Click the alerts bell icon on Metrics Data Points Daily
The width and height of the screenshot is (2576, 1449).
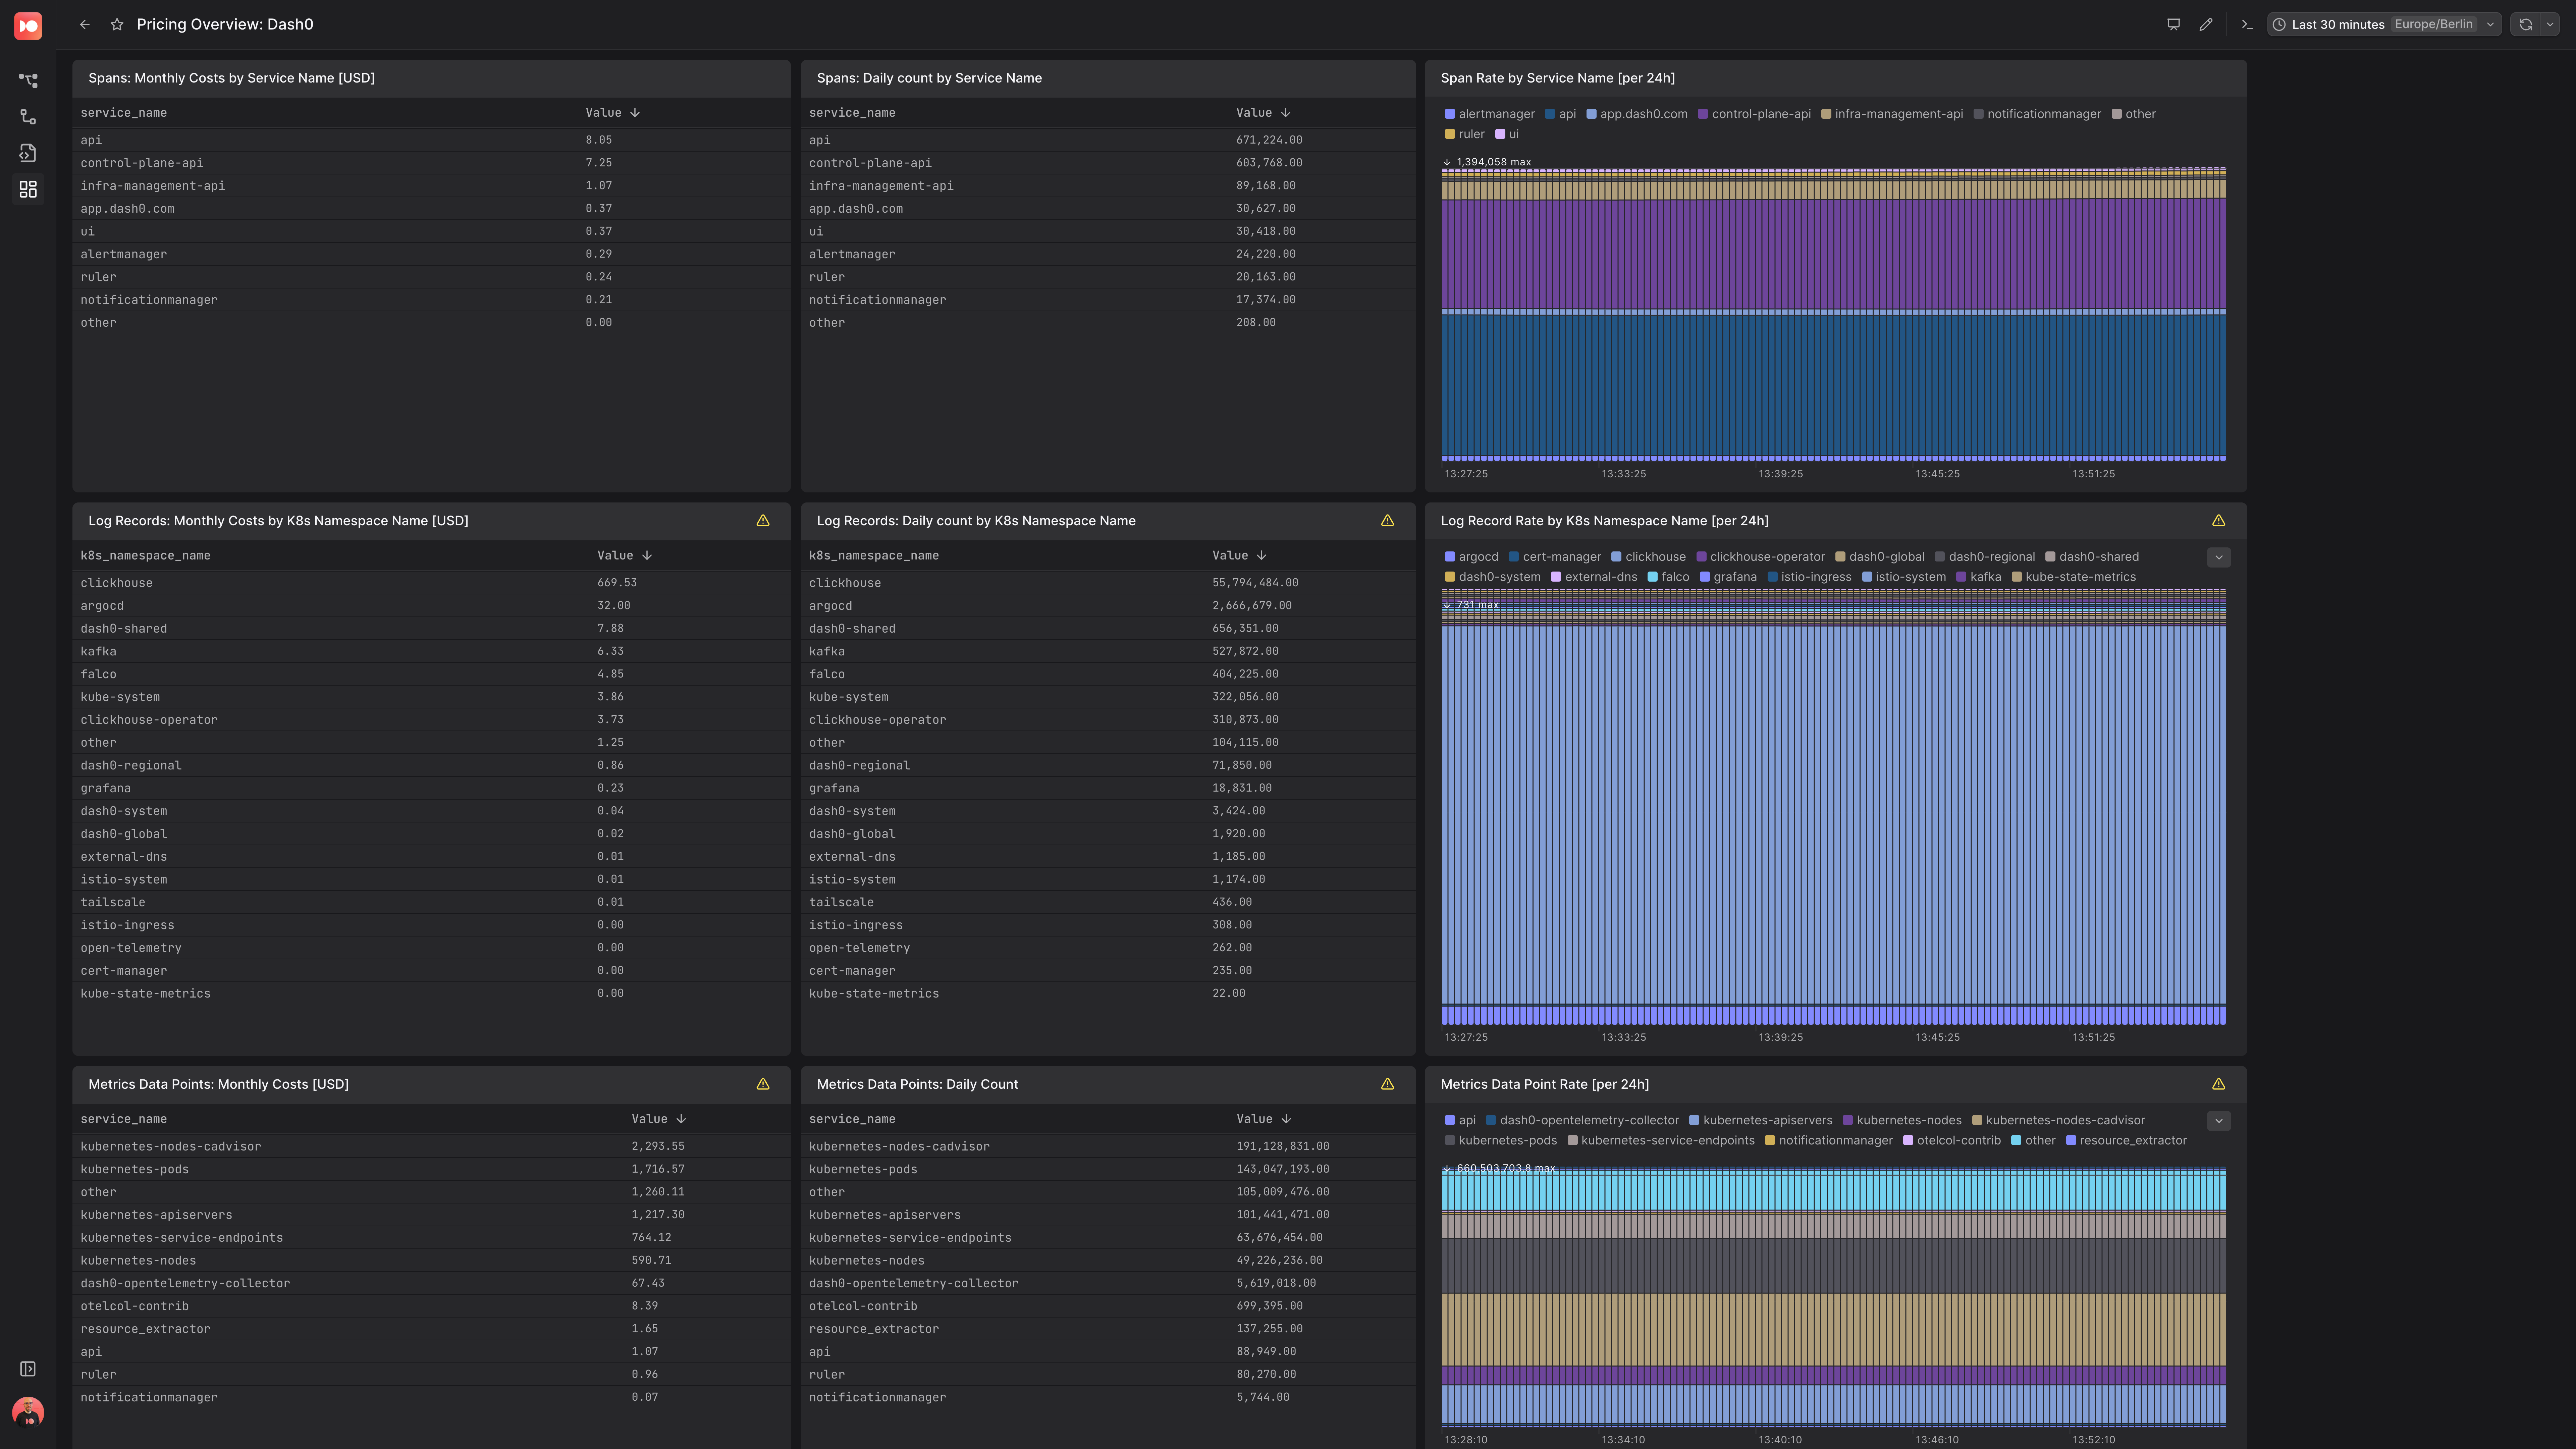tap(1387, 1083)
